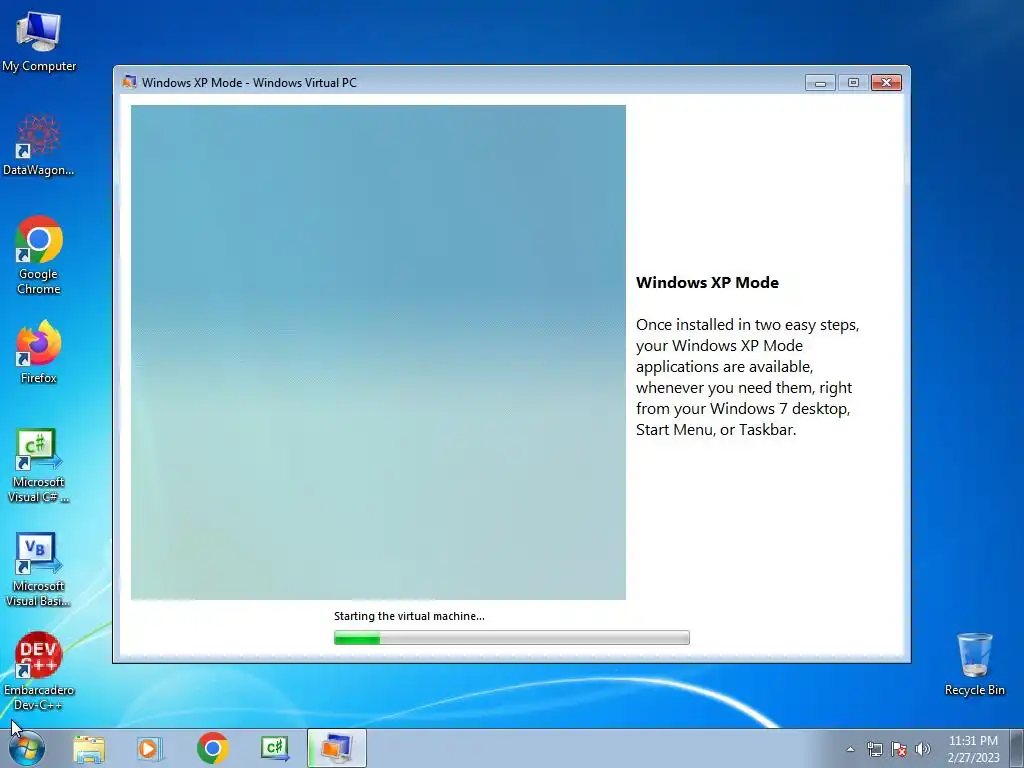1024x768 pixels.
Task: Click the green startup progress bar
Action: 511,637
